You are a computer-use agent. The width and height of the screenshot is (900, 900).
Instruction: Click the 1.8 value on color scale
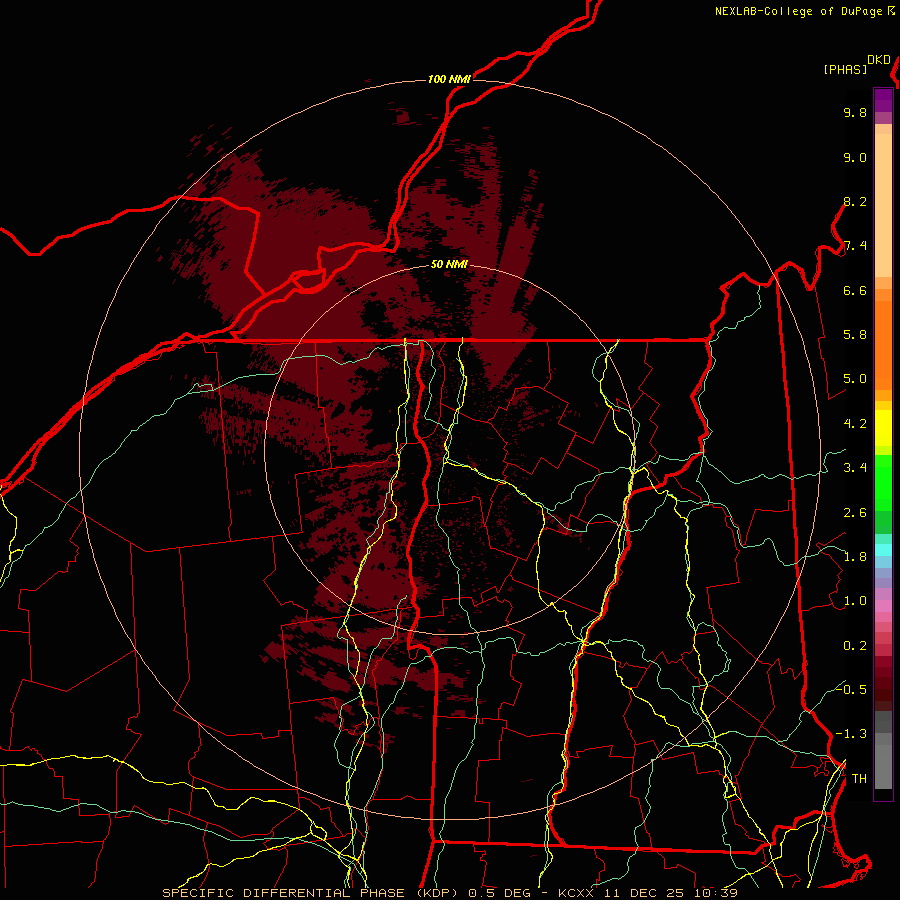pyautogui.click(x=855, y=557)
